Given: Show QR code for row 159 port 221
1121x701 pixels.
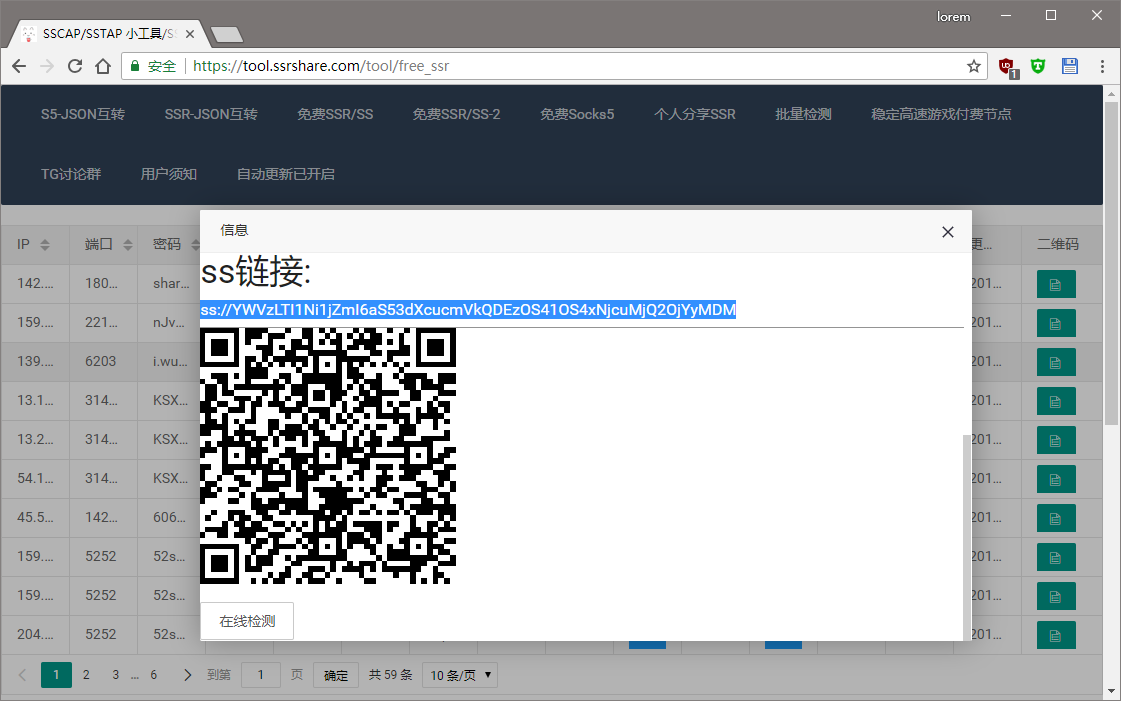Looking at the screenshot, I should coord(1056,323).
